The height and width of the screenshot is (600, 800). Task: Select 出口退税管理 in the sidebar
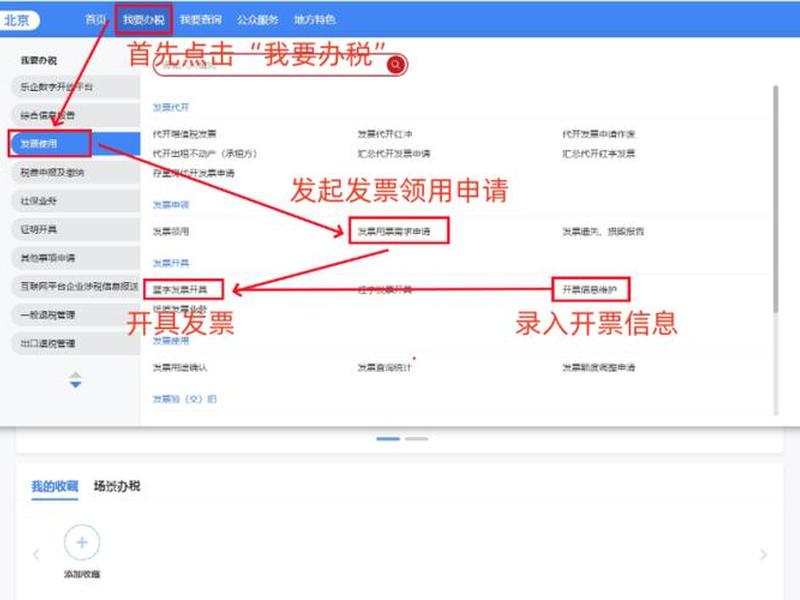point(76,343)
